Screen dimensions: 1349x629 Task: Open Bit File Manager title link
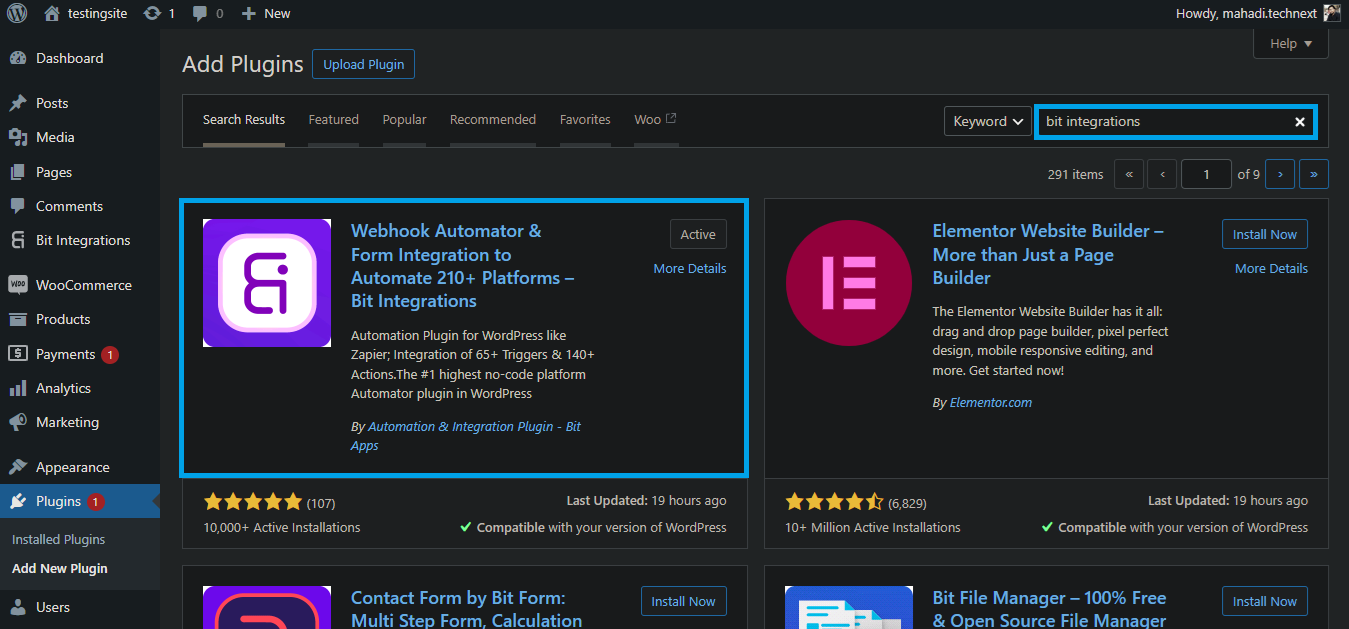pyautogui.click(x=1049, y=609)
